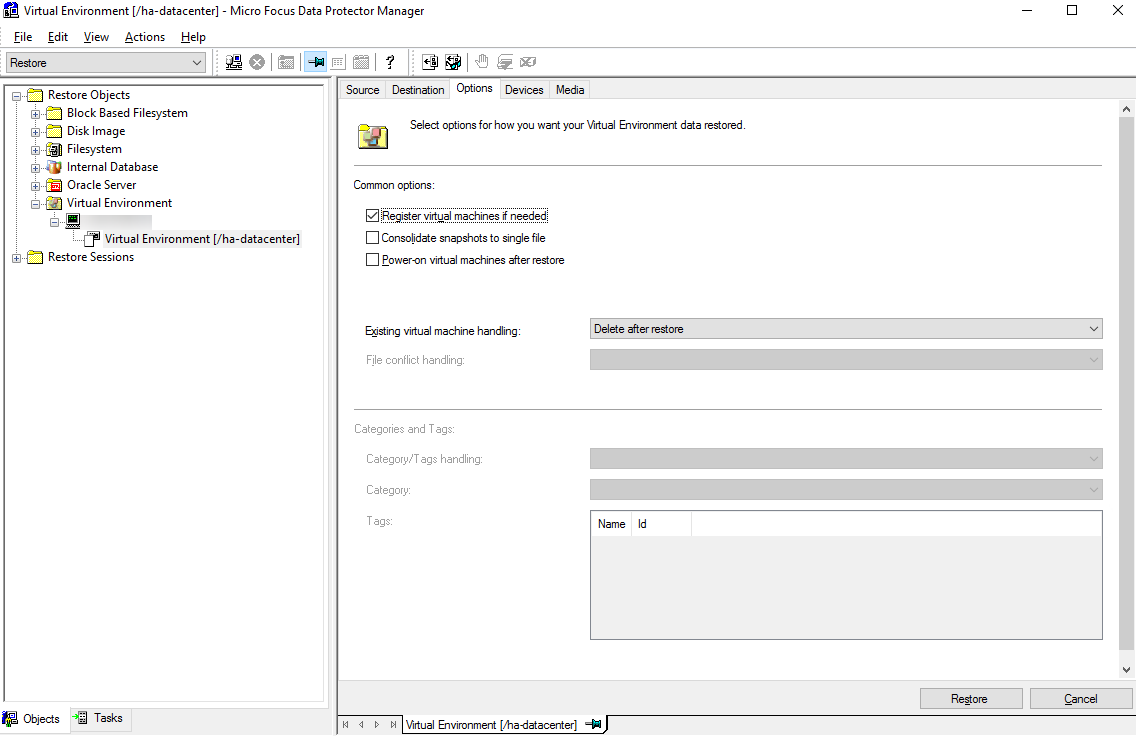Image resolution: width=1136 pixels, height=736 pixels.
Task: Switch to the Objects navigation tab
Action: 33,719
